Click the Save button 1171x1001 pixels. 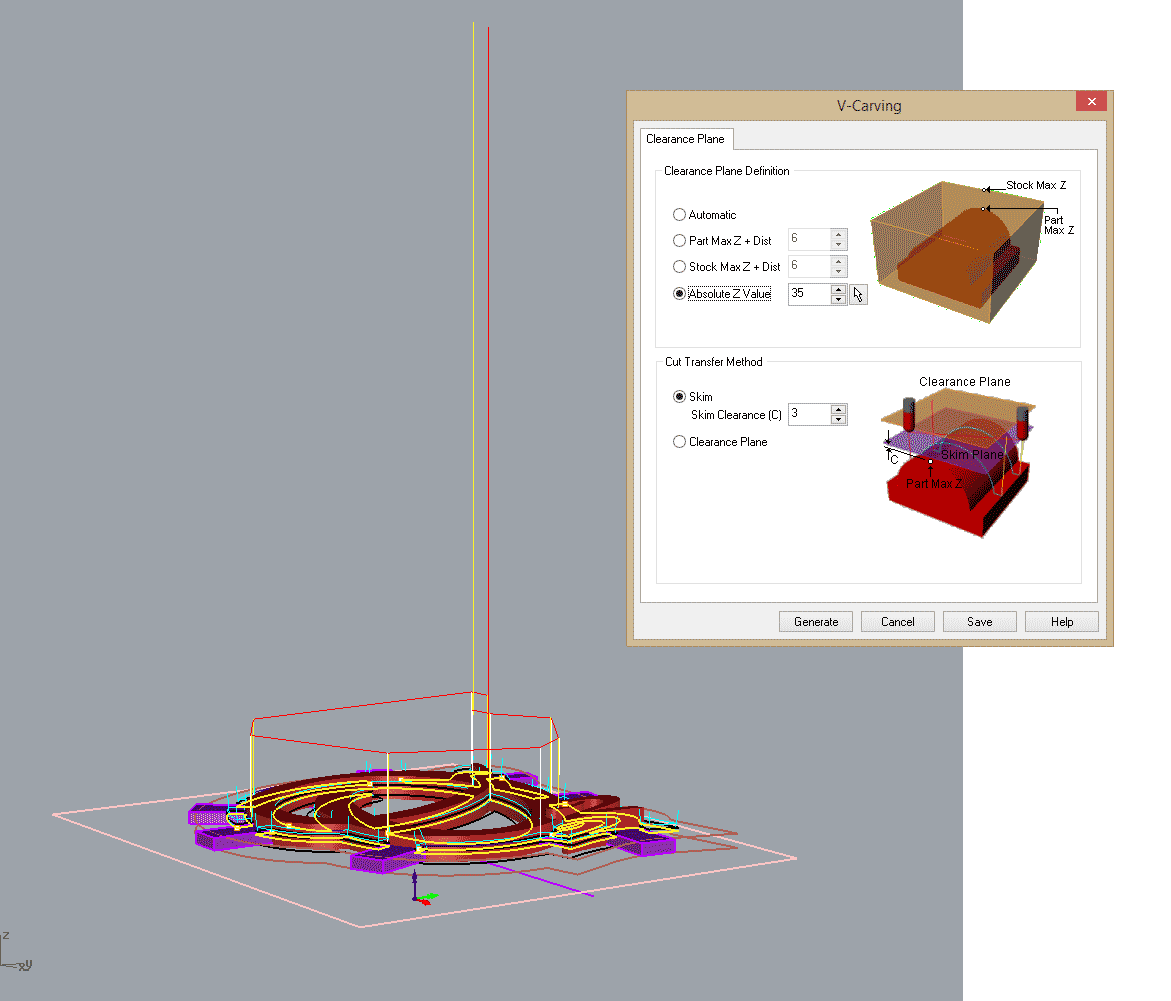point(979,622)
